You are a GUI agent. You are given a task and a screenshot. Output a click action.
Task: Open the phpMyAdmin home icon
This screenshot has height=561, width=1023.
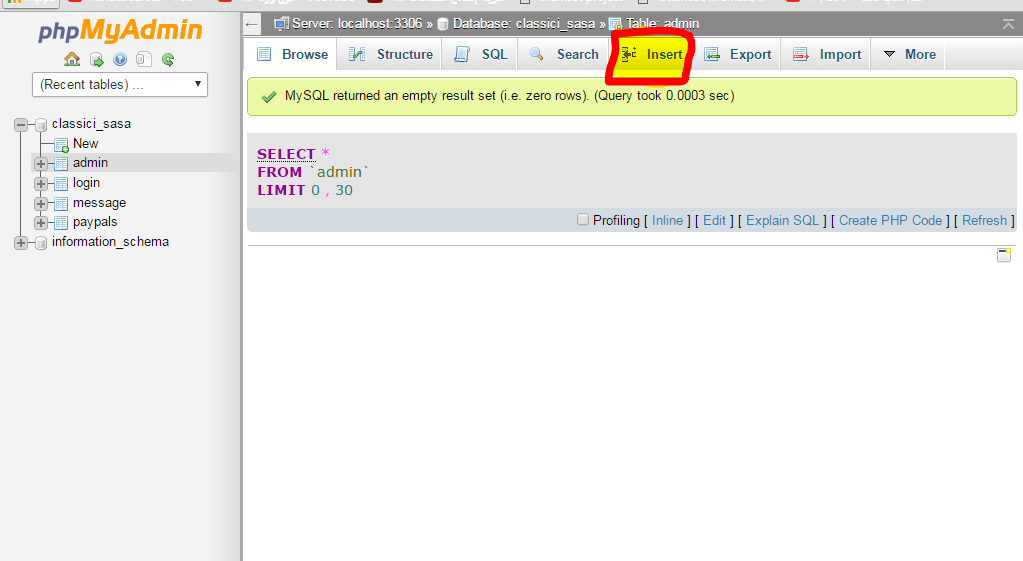click(x=72, y=59)
